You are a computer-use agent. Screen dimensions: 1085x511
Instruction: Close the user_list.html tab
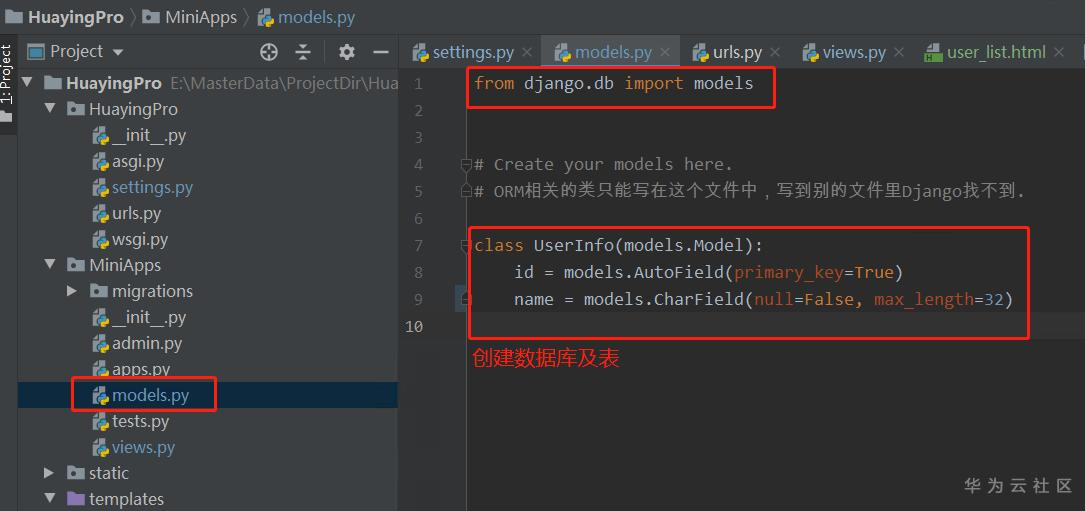coord(1059,52)
